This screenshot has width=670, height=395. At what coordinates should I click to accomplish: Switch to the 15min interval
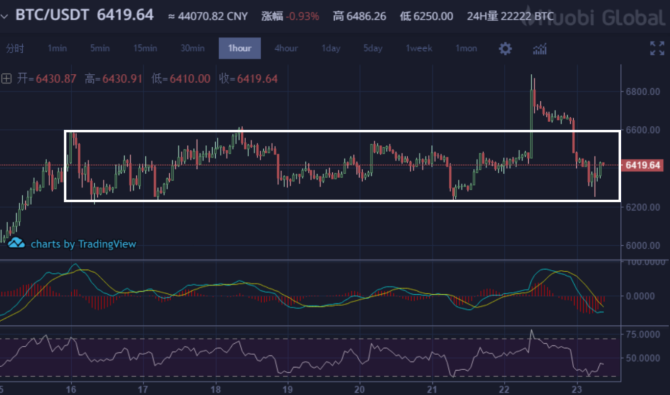point(145,48)
